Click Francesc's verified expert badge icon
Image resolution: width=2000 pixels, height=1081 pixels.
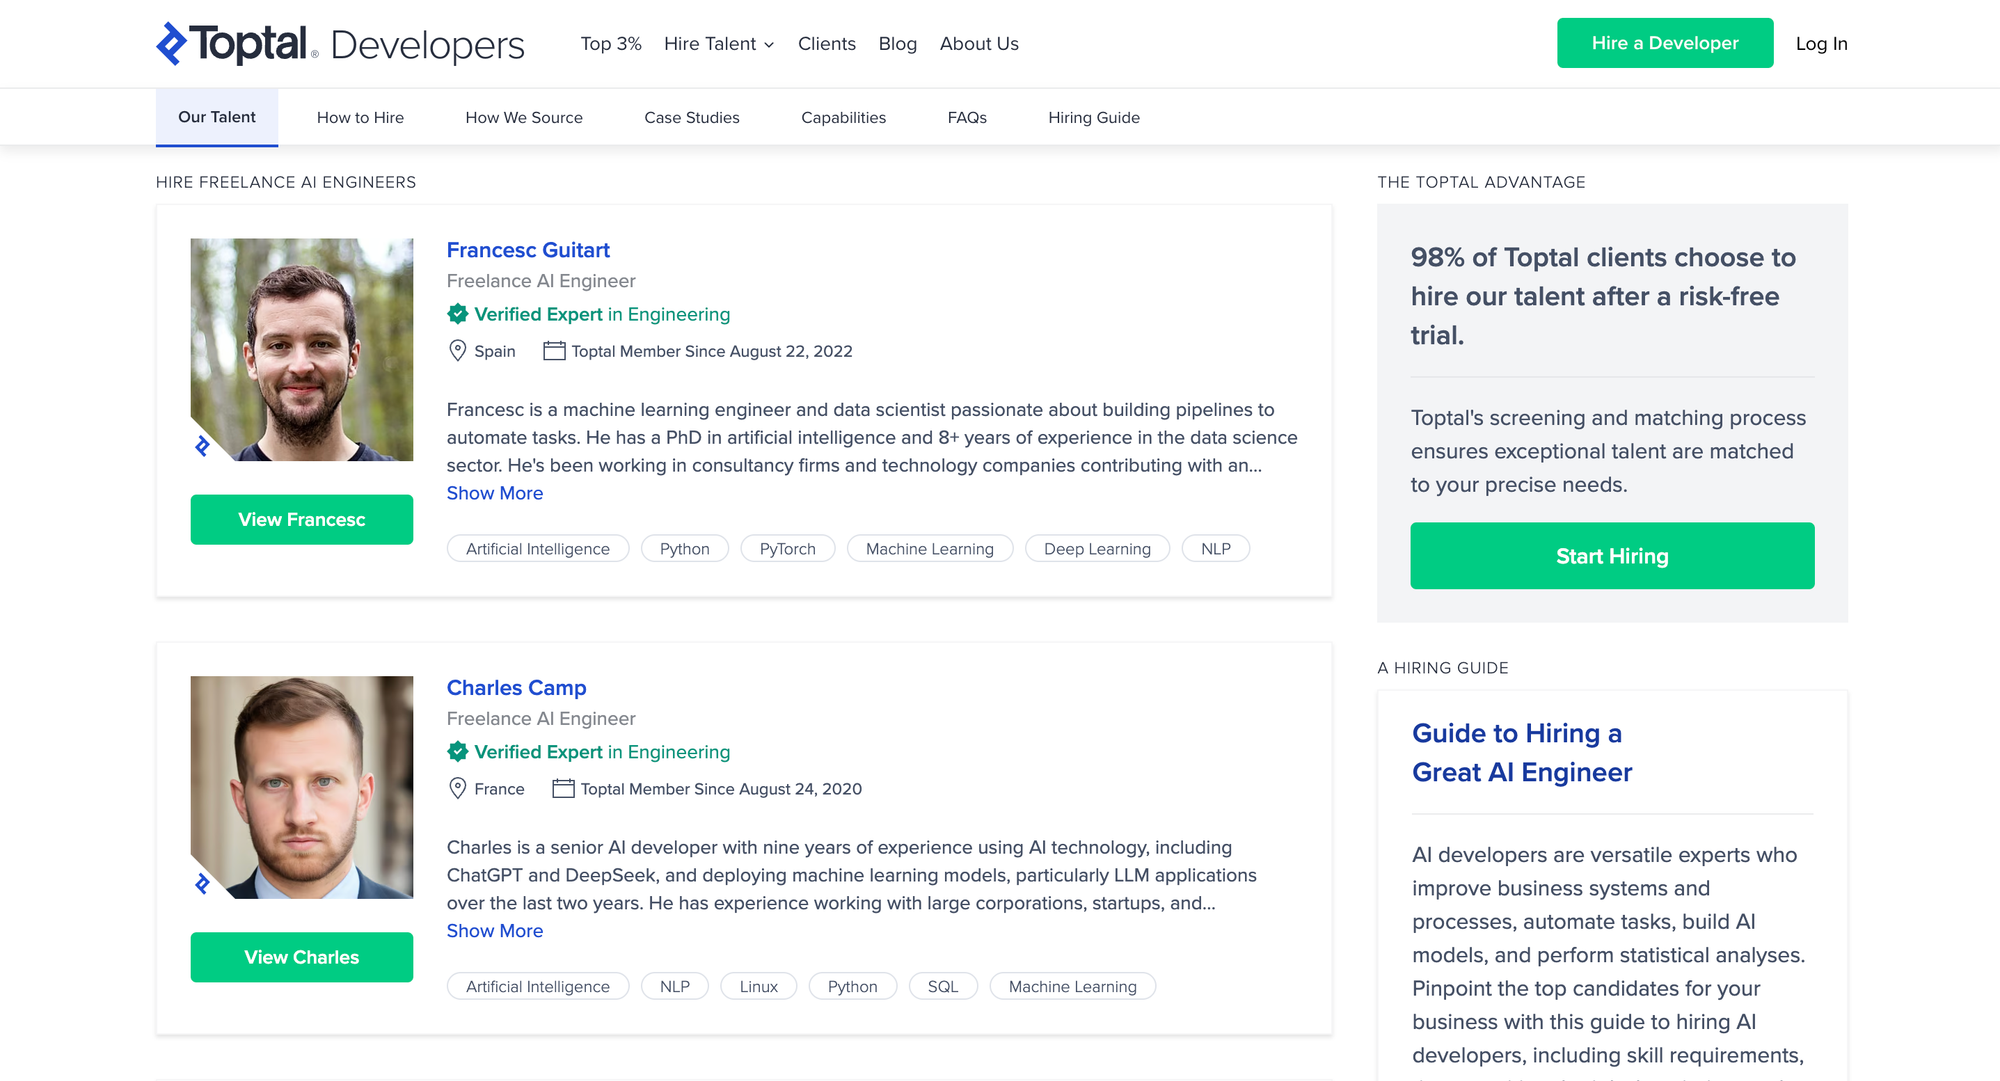[458, 314]
